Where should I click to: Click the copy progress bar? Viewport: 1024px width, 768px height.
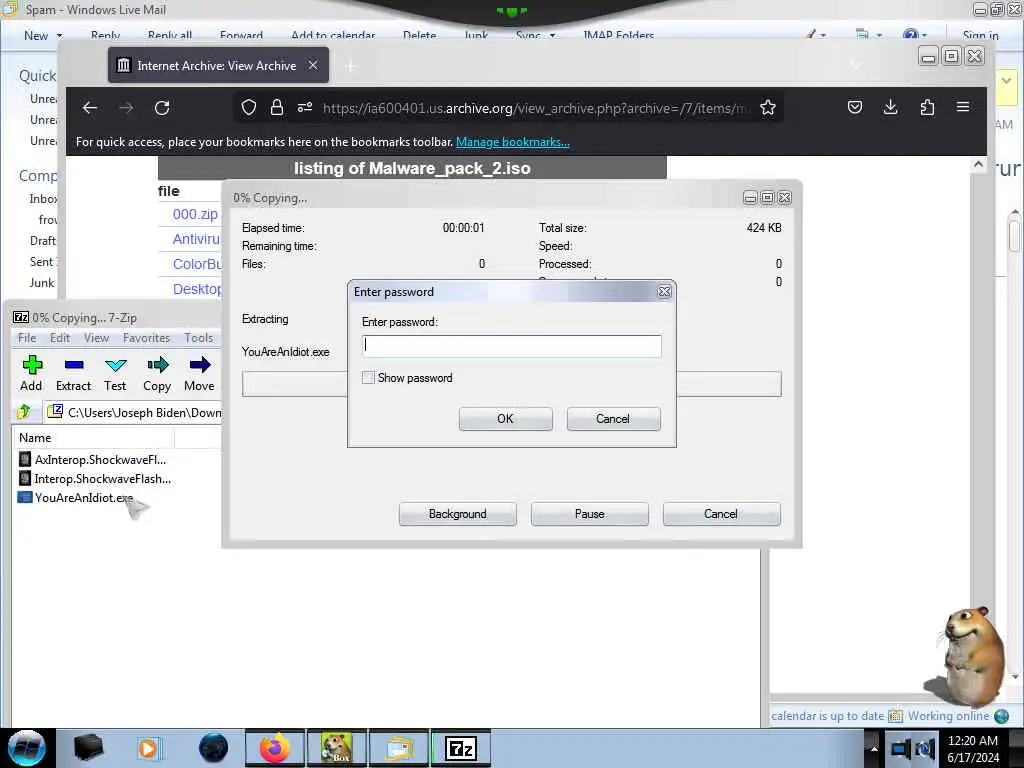[511, 383]
